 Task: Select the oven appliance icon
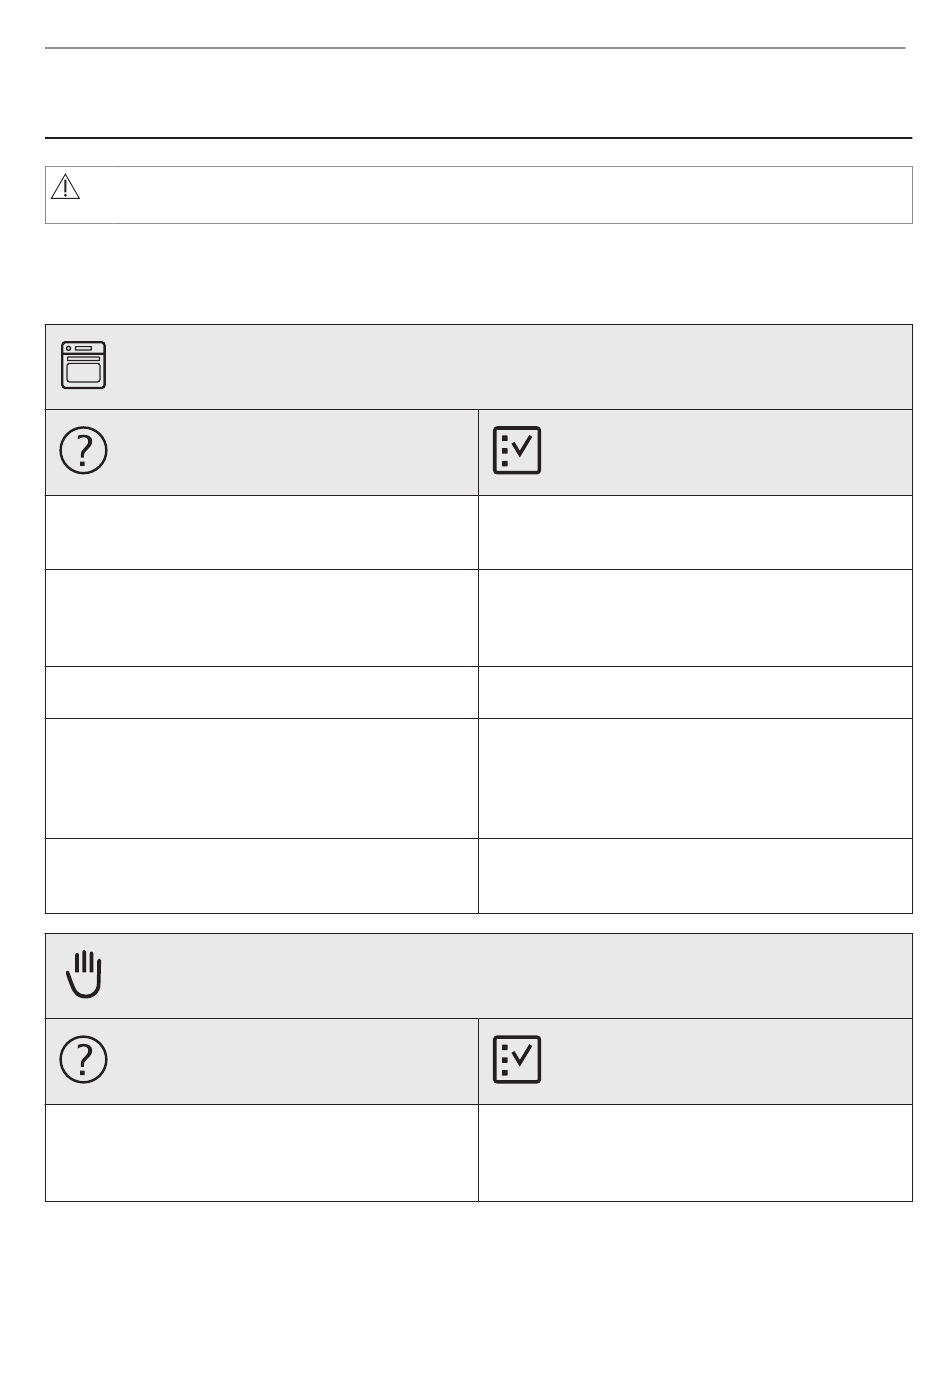point(84,365)
